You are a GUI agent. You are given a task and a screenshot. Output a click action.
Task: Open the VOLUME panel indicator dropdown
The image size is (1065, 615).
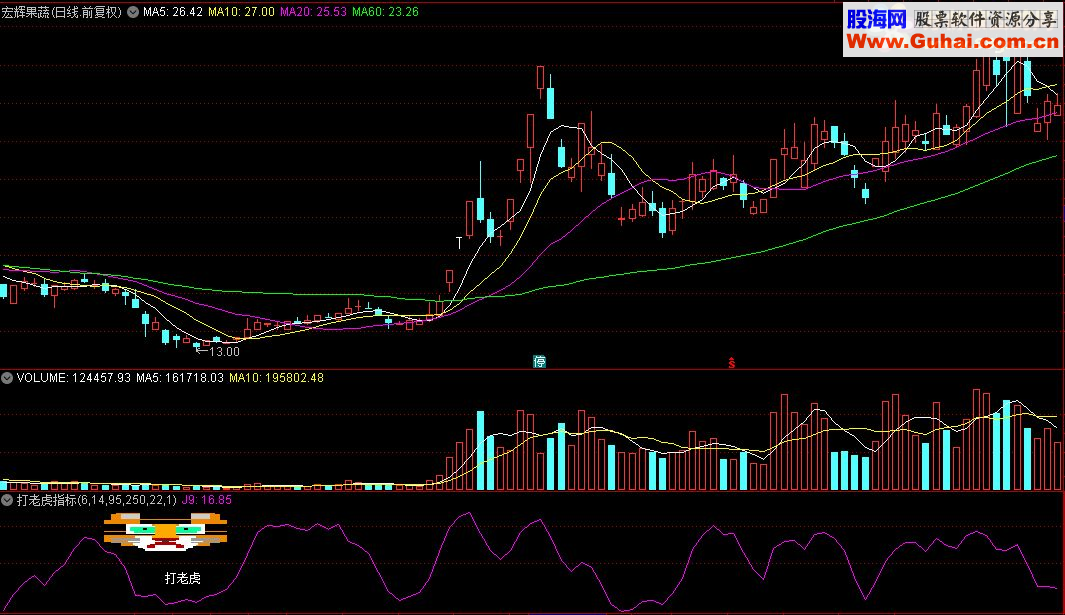pyautogui.click(x=7, y=378)
